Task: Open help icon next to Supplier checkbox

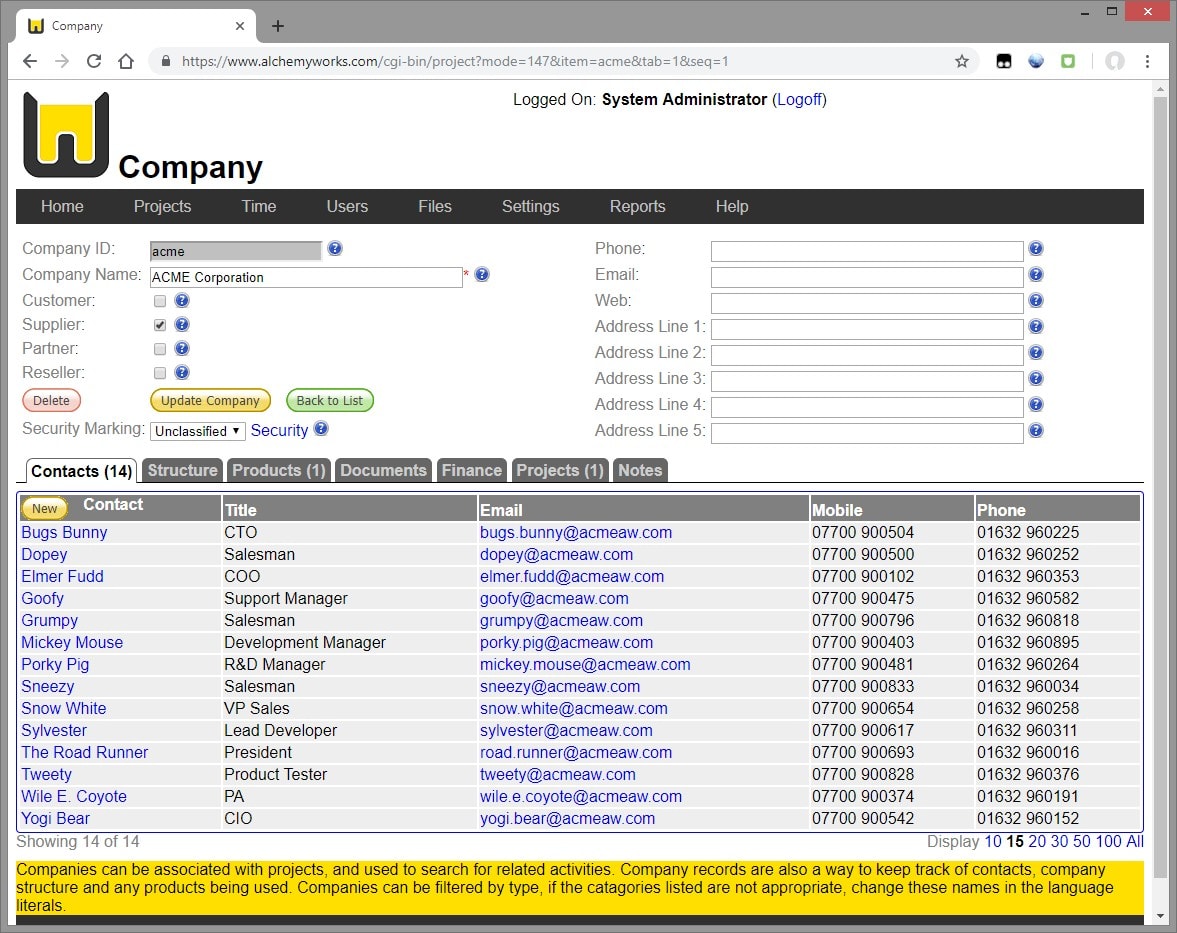Action: (x=182, y=324)
